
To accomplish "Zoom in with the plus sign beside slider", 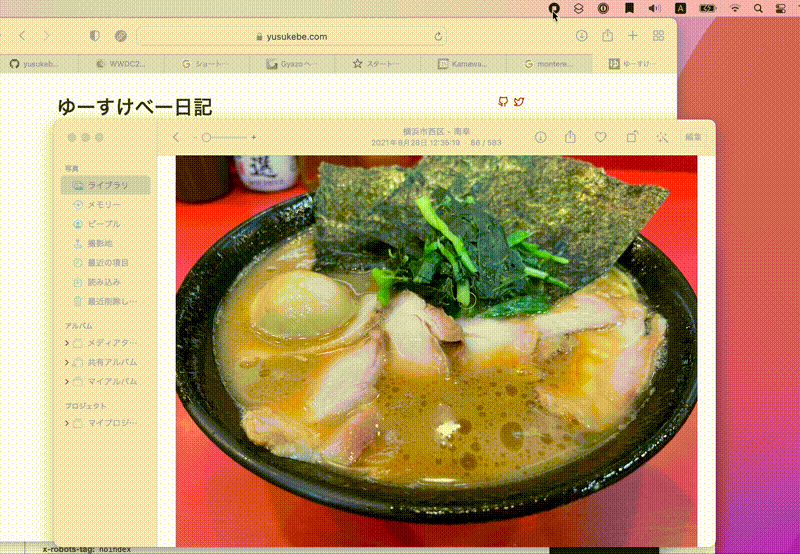I will click(x=254, y=137).
